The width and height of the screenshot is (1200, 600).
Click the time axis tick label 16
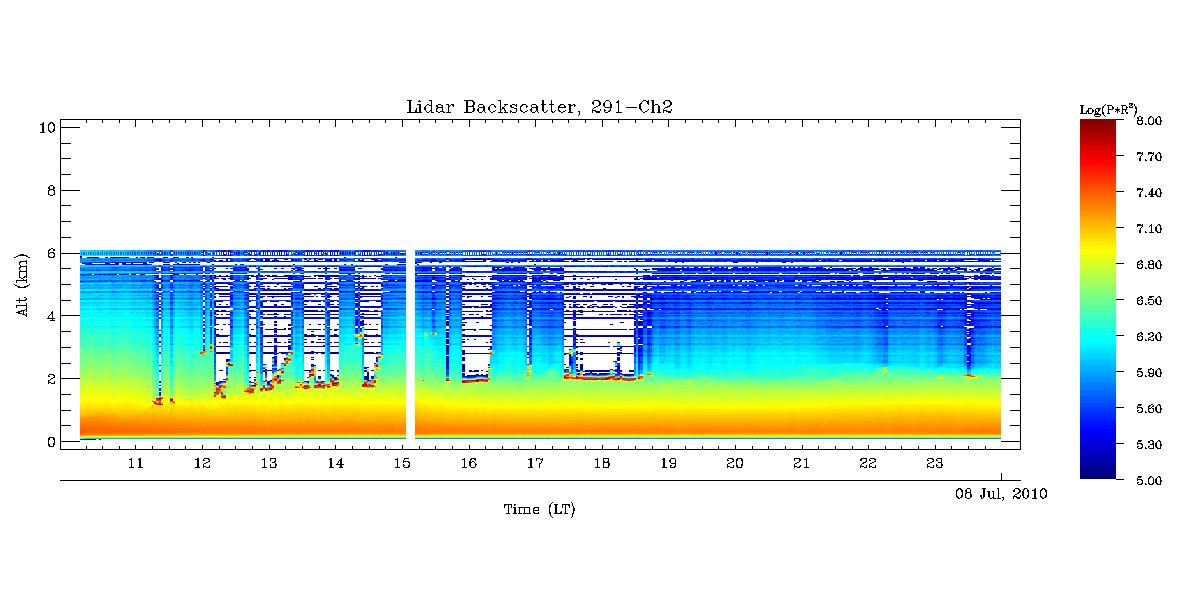coord(468,464)
